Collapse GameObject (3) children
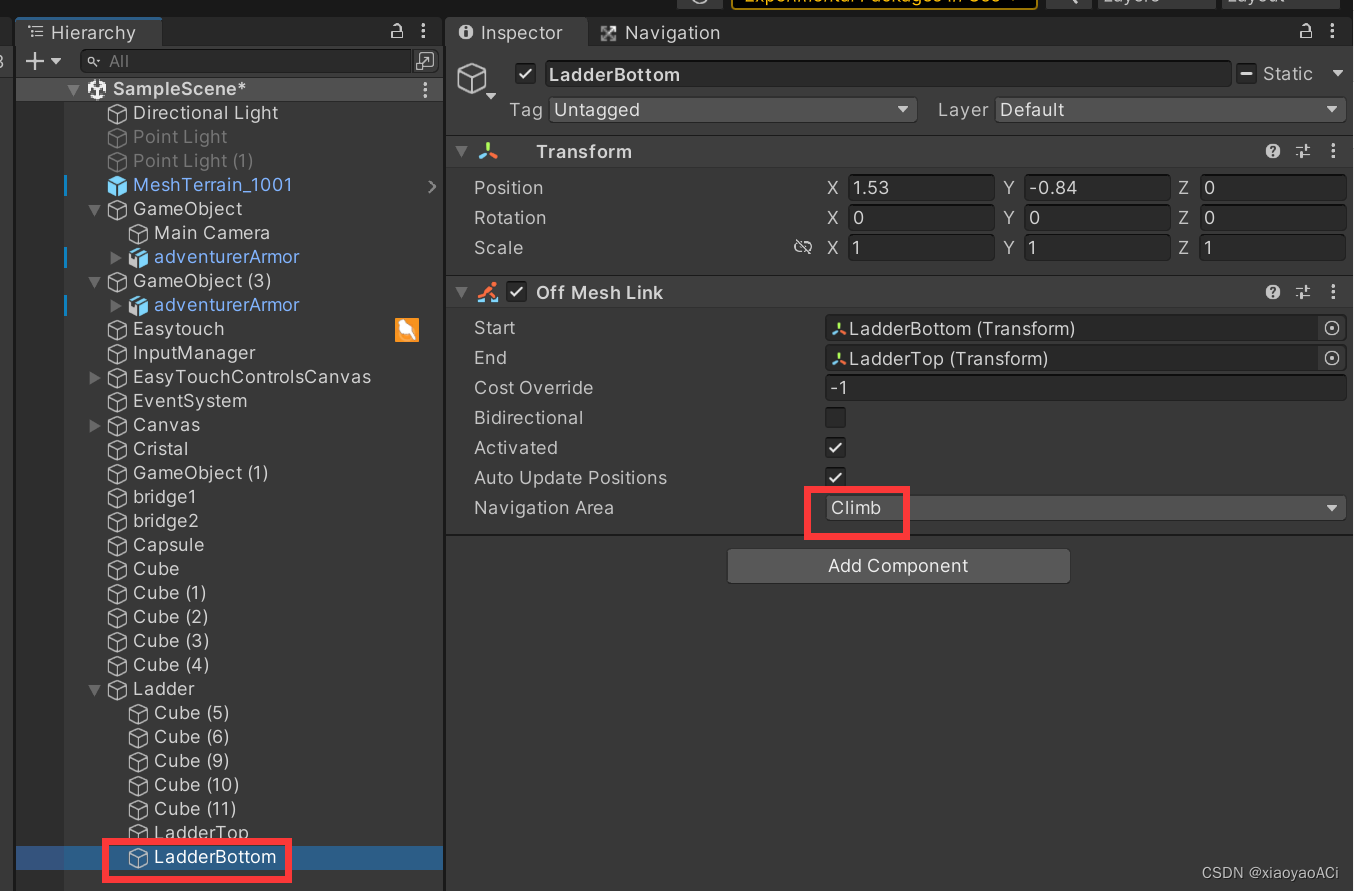Screen dimensions: 1354x891 click(x=95, y=282)
